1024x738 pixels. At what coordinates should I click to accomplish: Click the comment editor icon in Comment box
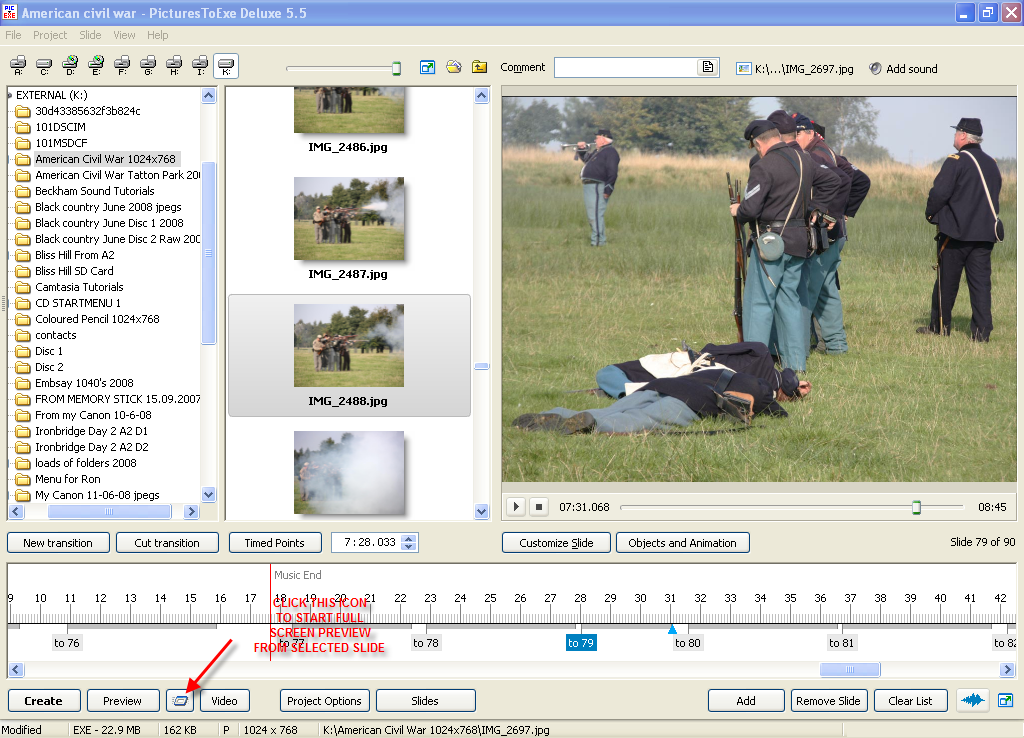point(708,67)
